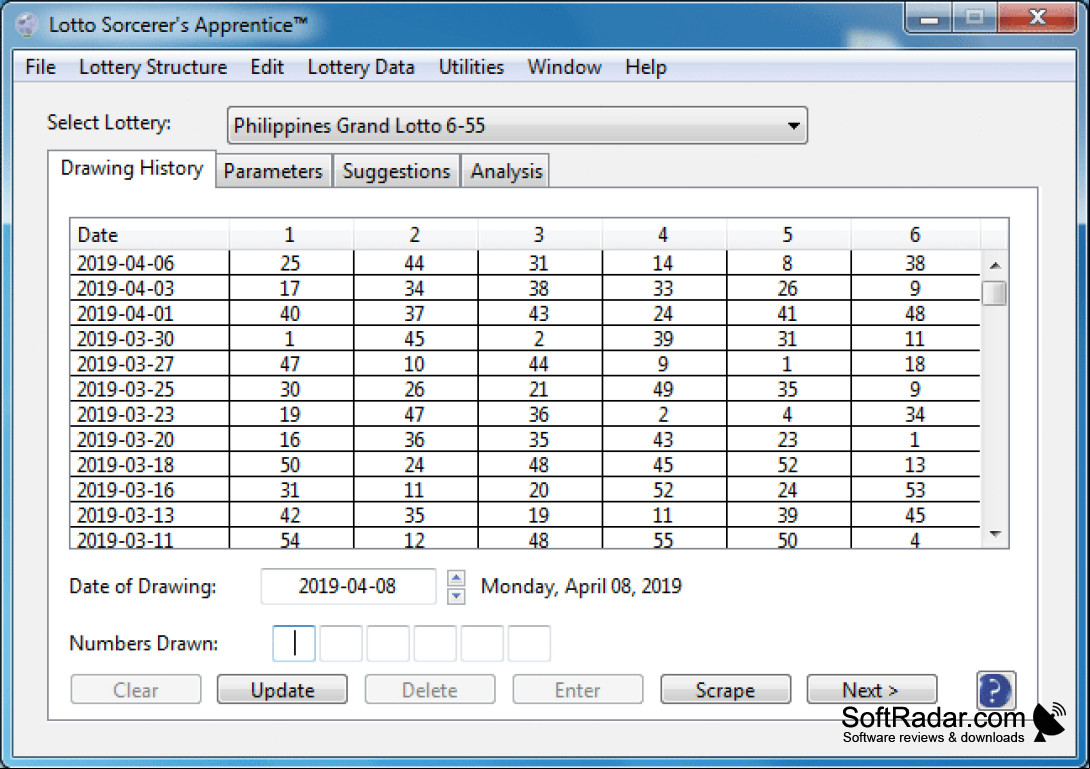
Task: Open the Window menu
Action: tap(564, 67)
